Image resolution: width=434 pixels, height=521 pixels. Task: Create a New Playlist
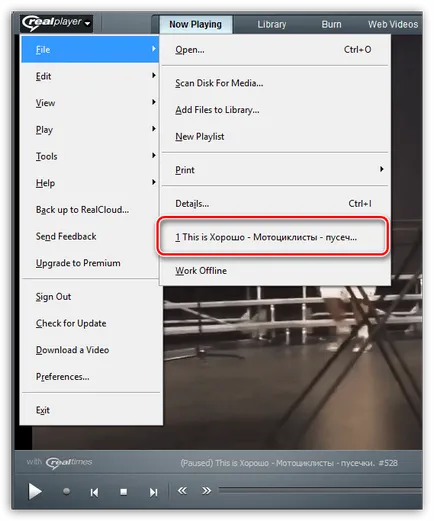click(275, 136)
